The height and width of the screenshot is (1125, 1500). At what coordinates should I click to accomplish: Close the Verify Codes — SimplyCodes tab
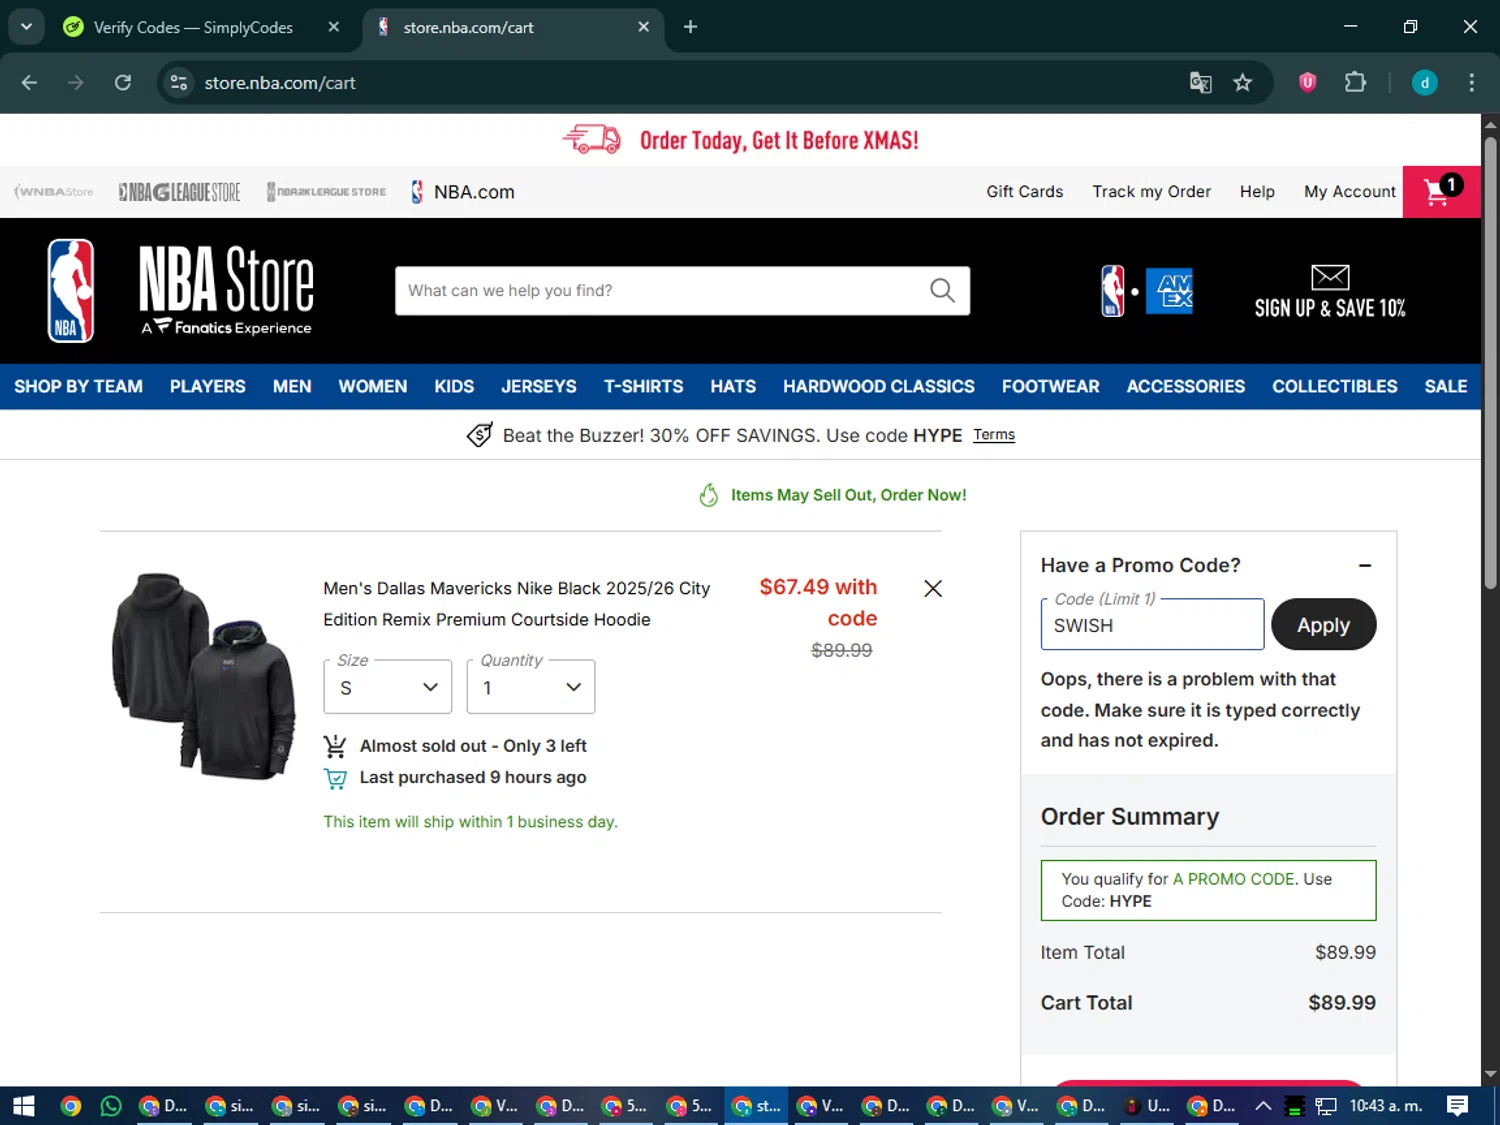[334, 27]
